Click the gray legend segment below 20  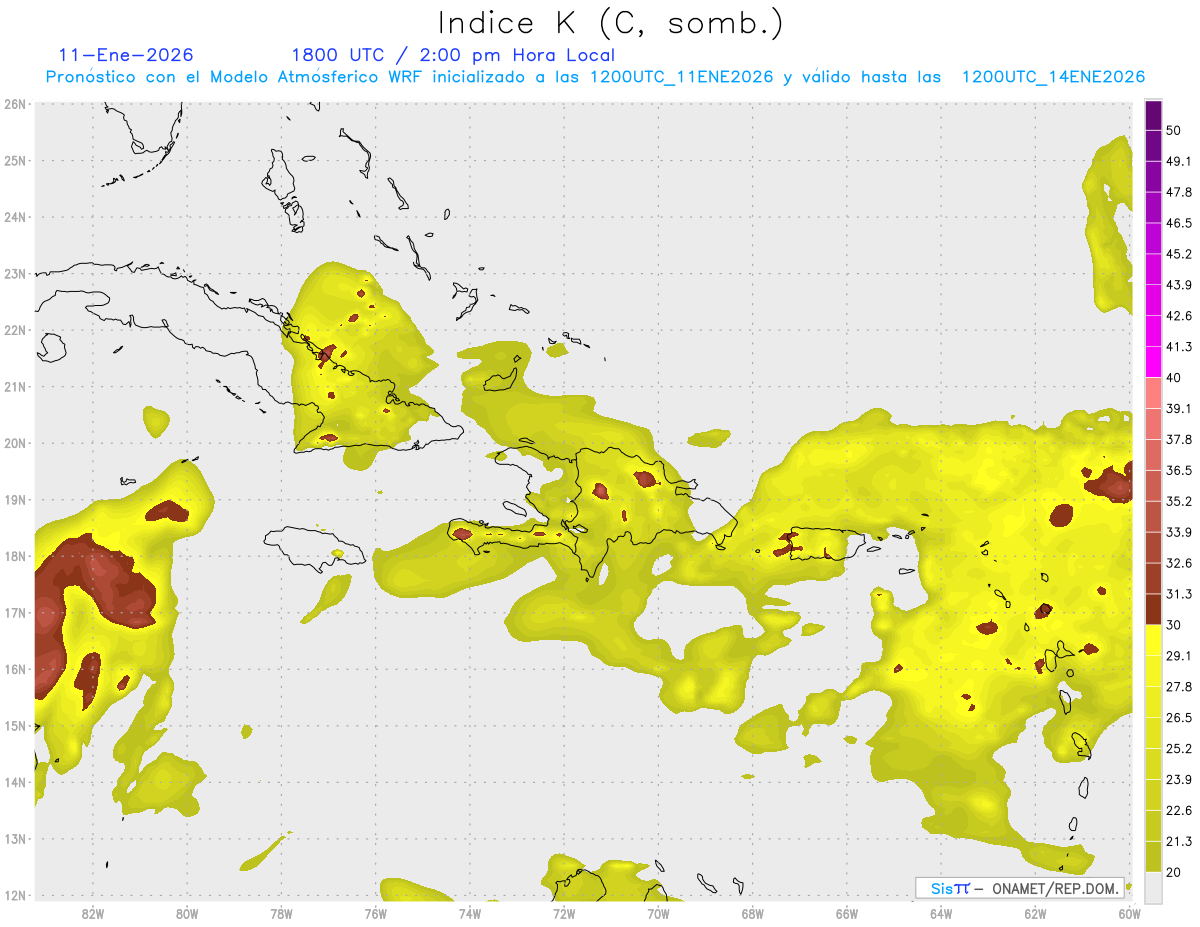(1153, 888)
